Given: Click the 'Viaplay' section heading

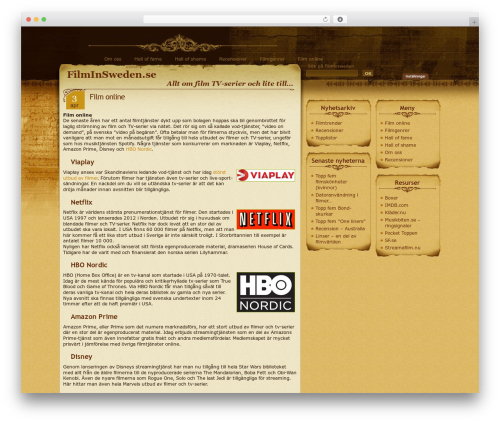Looking at the screenshot, I should (82, 162).
